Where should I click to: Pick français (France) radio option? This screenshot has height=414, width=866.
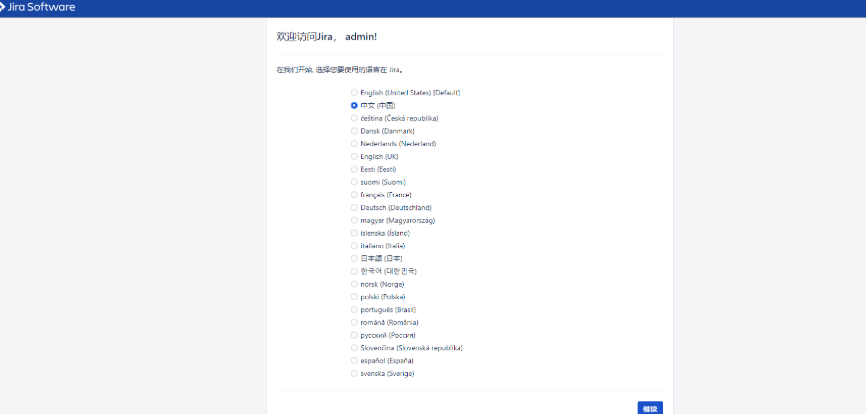pyautogui.click(x=355, y=194)
